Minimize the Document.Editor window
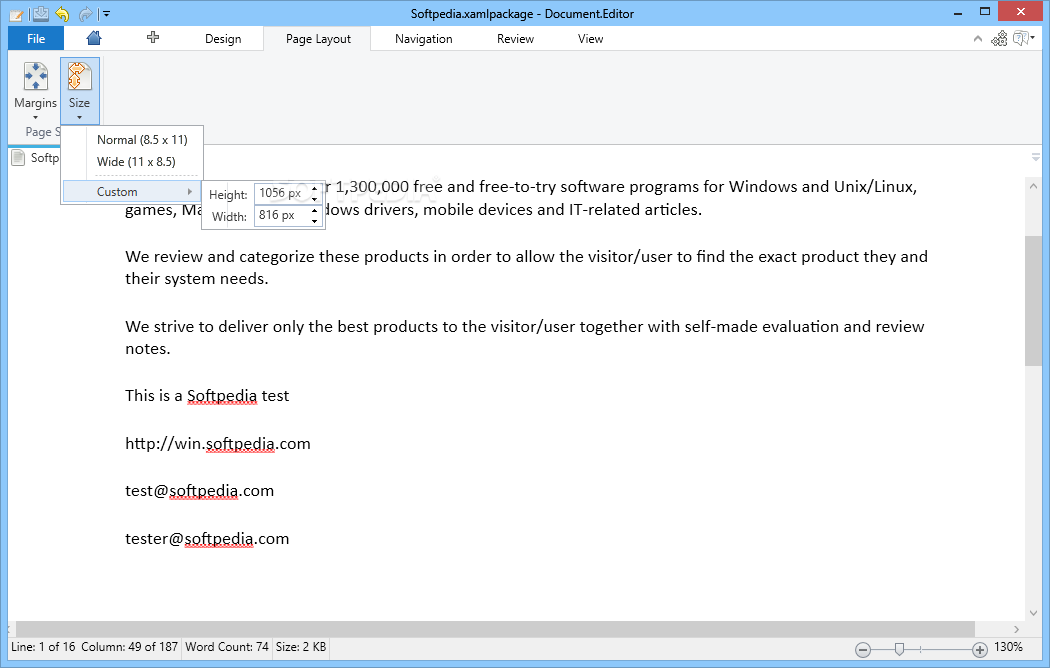This screenshot has width=1050, height=668. (958, 12)
